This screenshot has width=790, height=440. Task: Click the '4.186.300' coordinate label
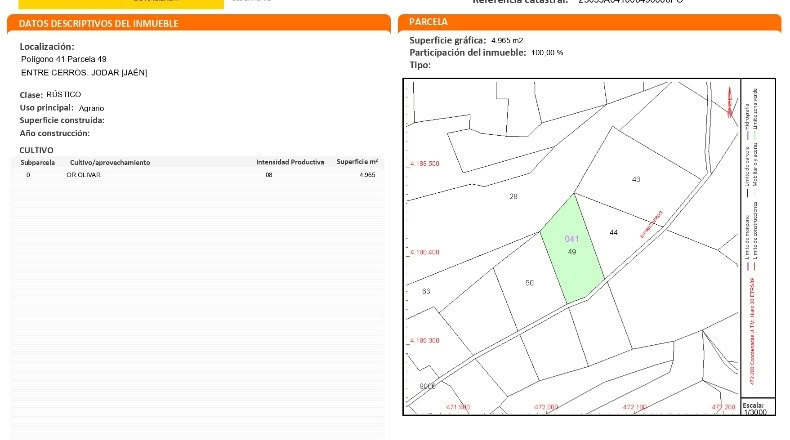[x=424, y=341]
